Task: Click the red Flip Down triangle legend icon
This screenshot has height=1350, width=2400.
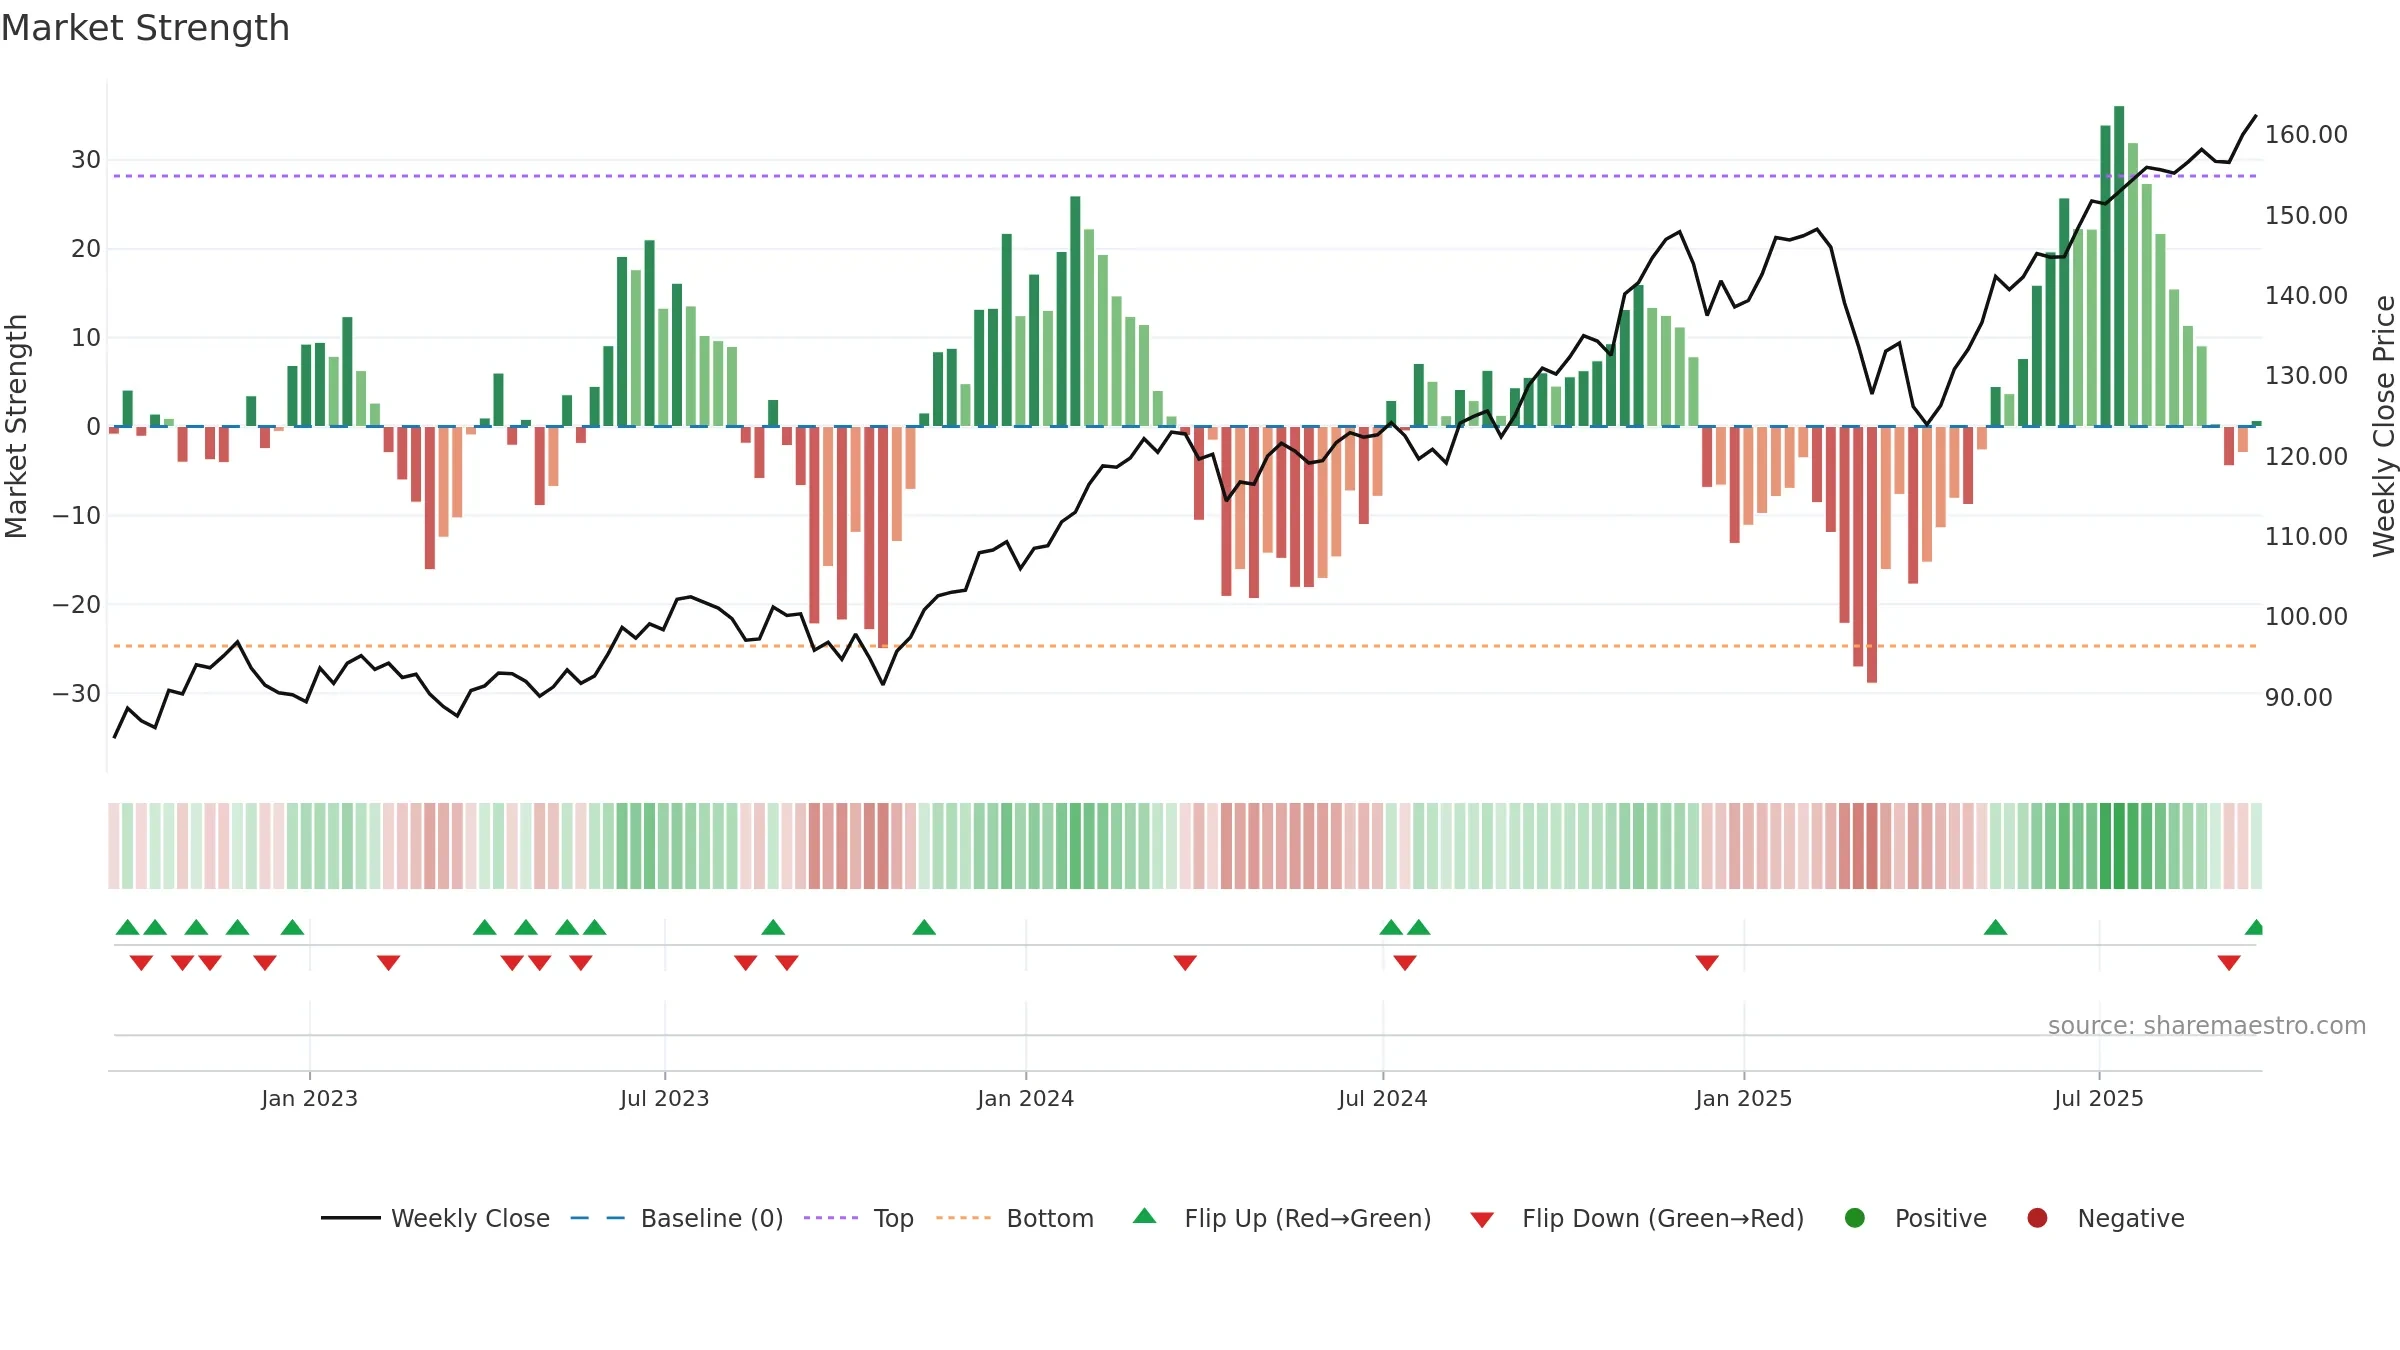Action: pos(1482,1220)
